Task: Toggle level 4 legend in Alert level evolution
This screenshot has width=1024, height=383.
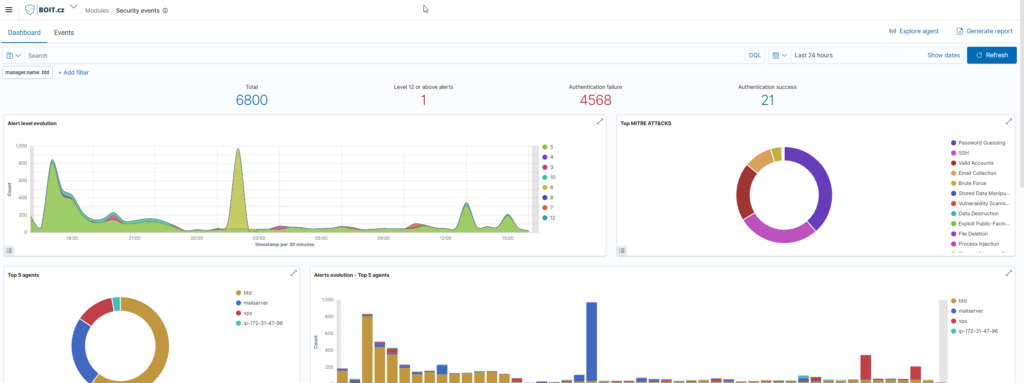Action: [x=549, y=157]
